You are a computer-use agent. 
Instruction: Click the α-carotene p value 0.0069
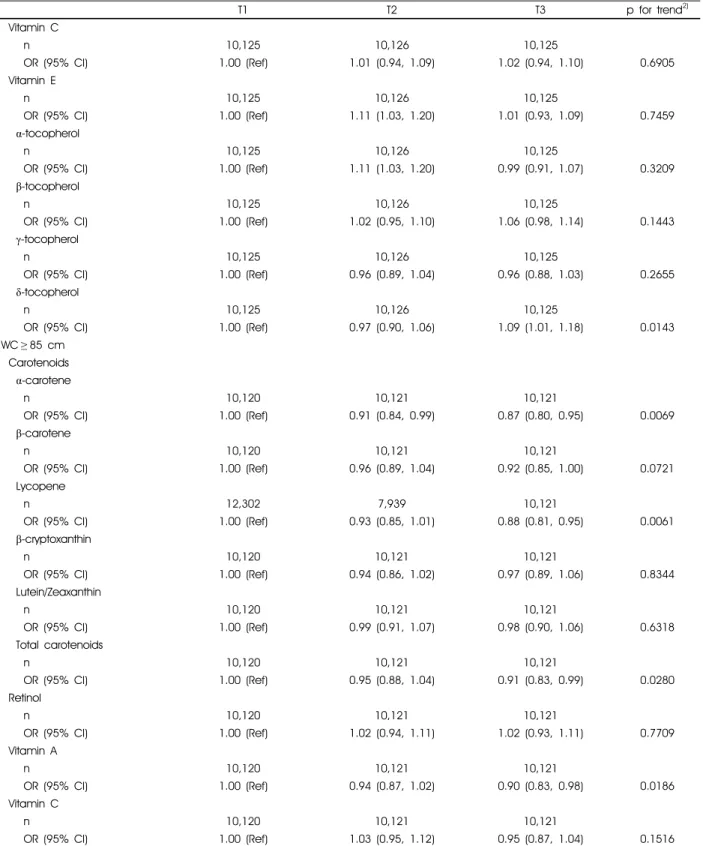coord(657,415)
